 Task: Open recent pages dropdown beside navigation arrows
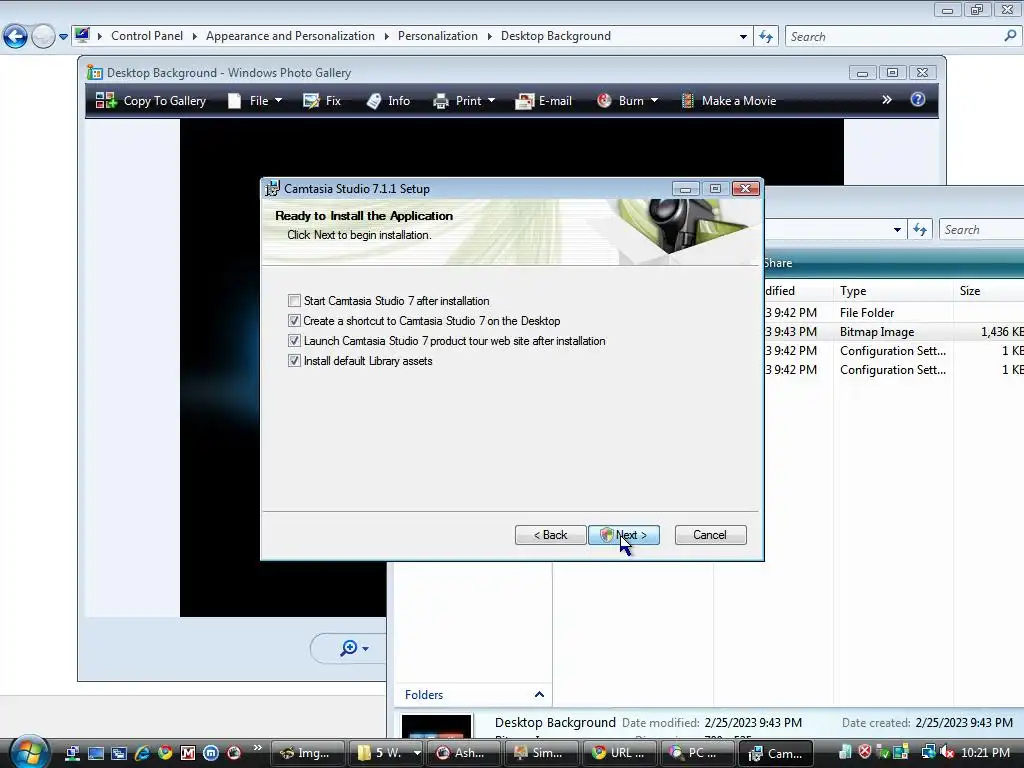click(63, 37)
